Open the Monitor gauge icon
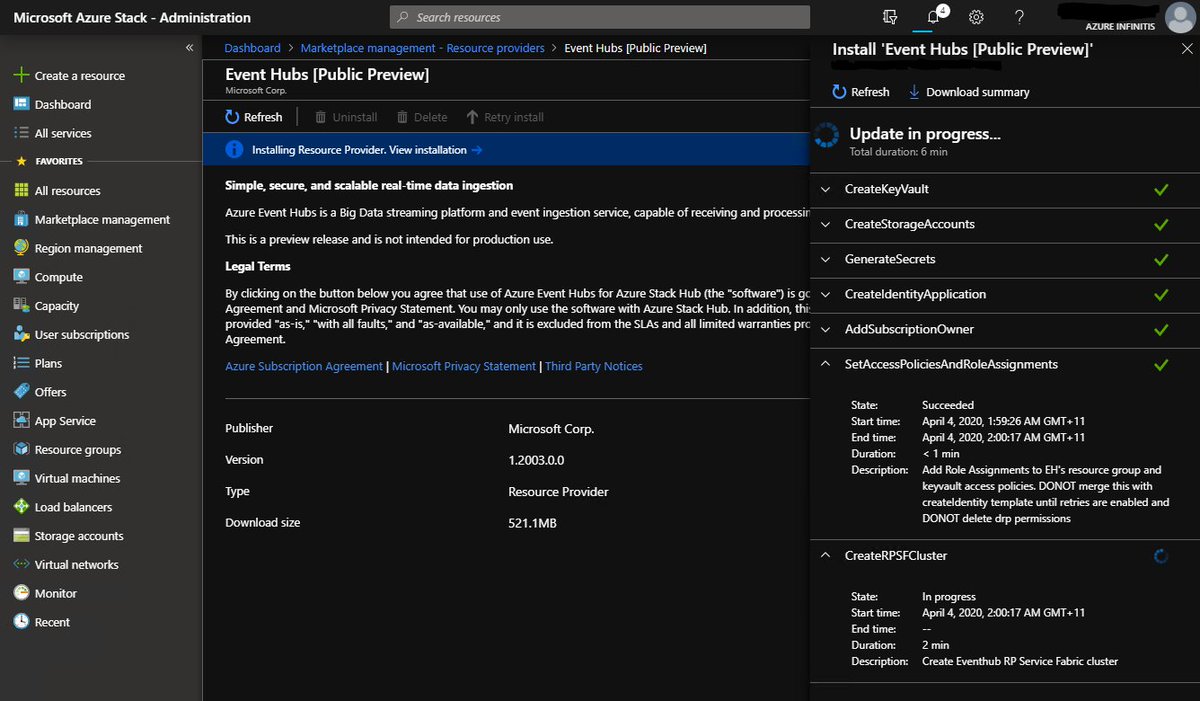This screenshot has width=1200, height=701. (21, 593)
